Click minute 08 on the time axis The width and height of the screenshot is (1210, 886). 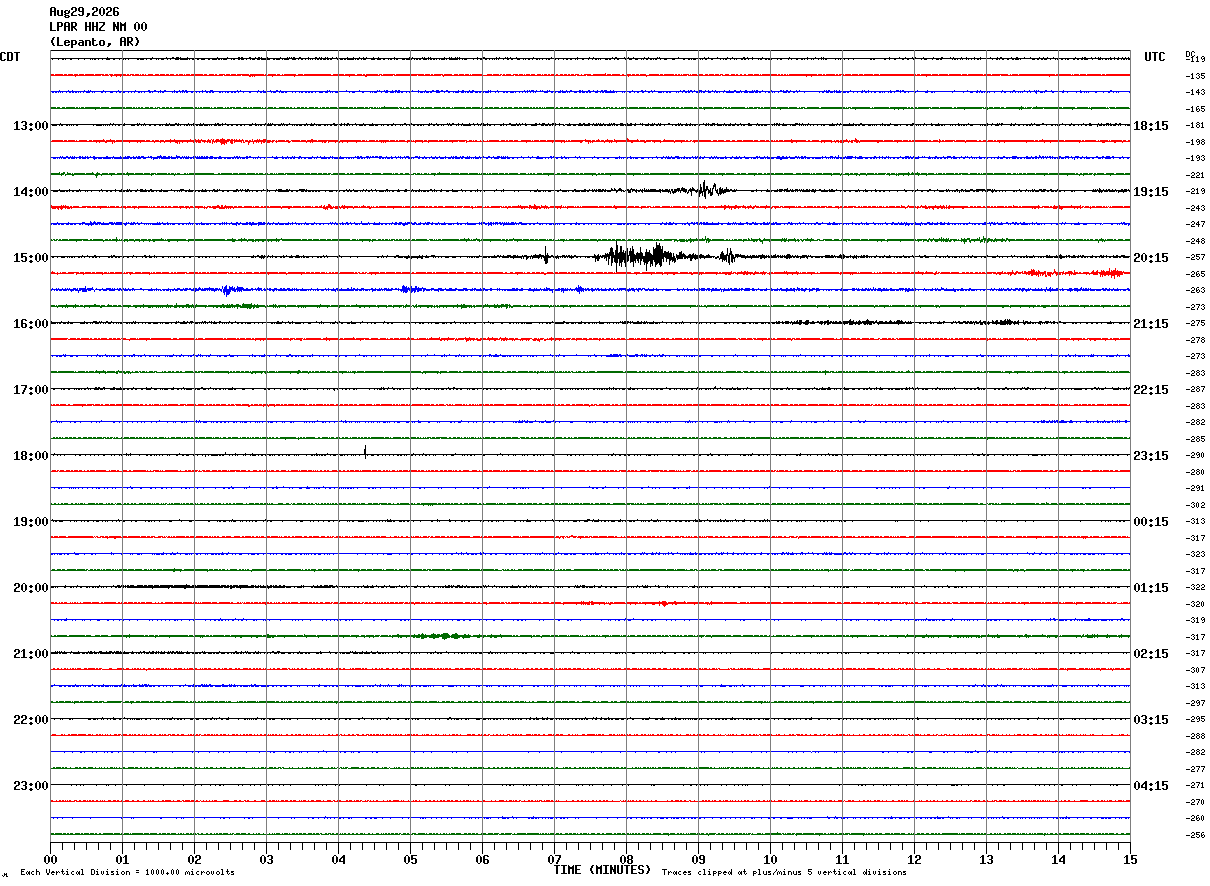tap(626, 859)
